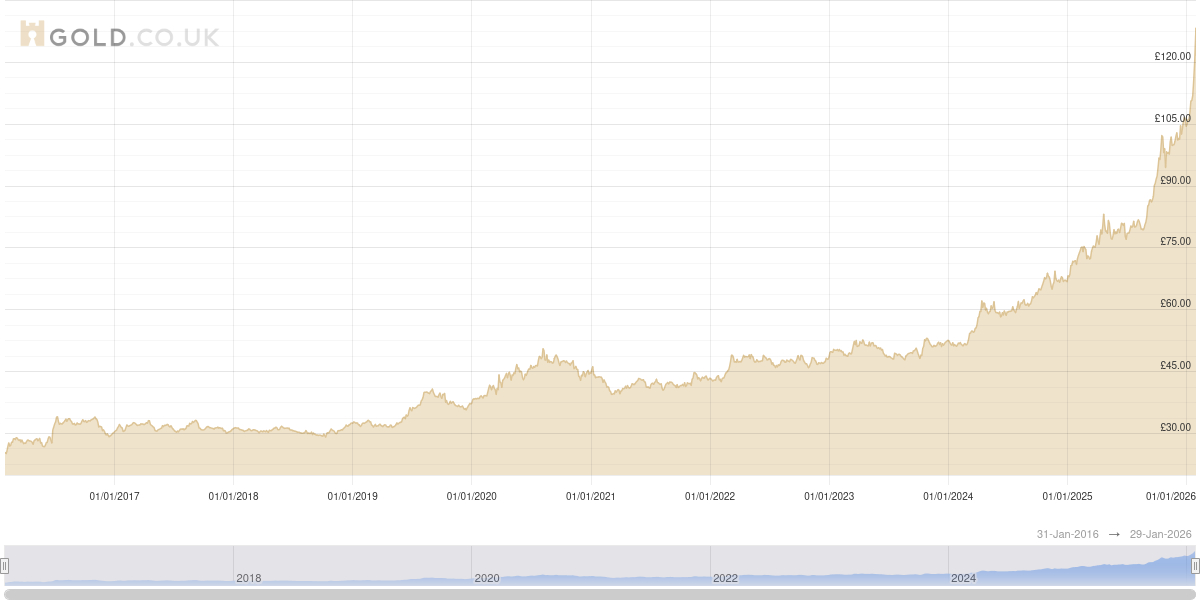Click the arrow between the range dates
The width and height of the screenshot is (1200, 600).
pyautogui.click(x=1114, y=535)
